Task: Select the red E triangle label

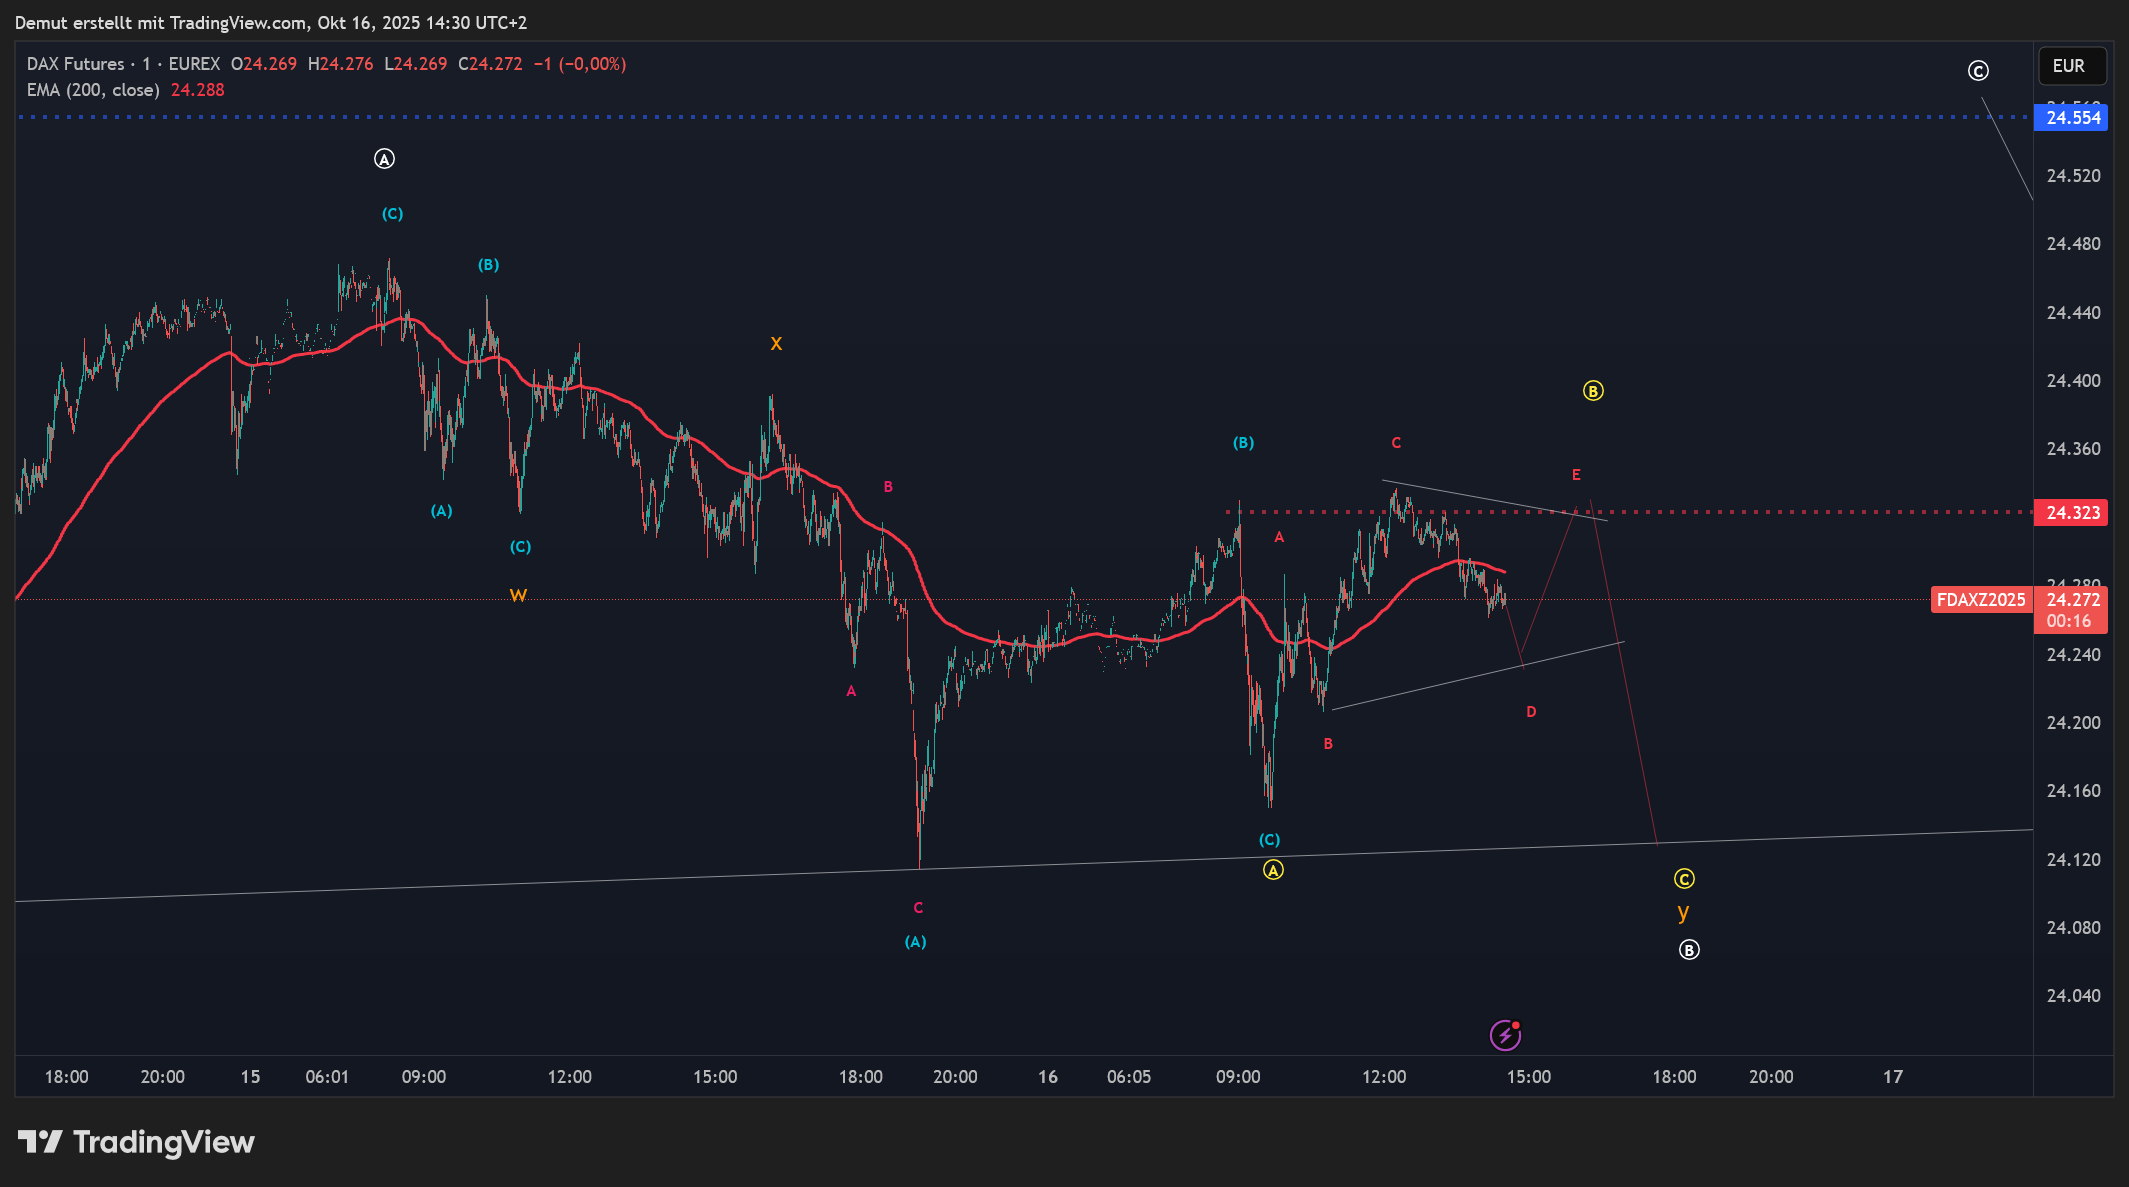Action: pyautogui.click(x=1576, y=475)
